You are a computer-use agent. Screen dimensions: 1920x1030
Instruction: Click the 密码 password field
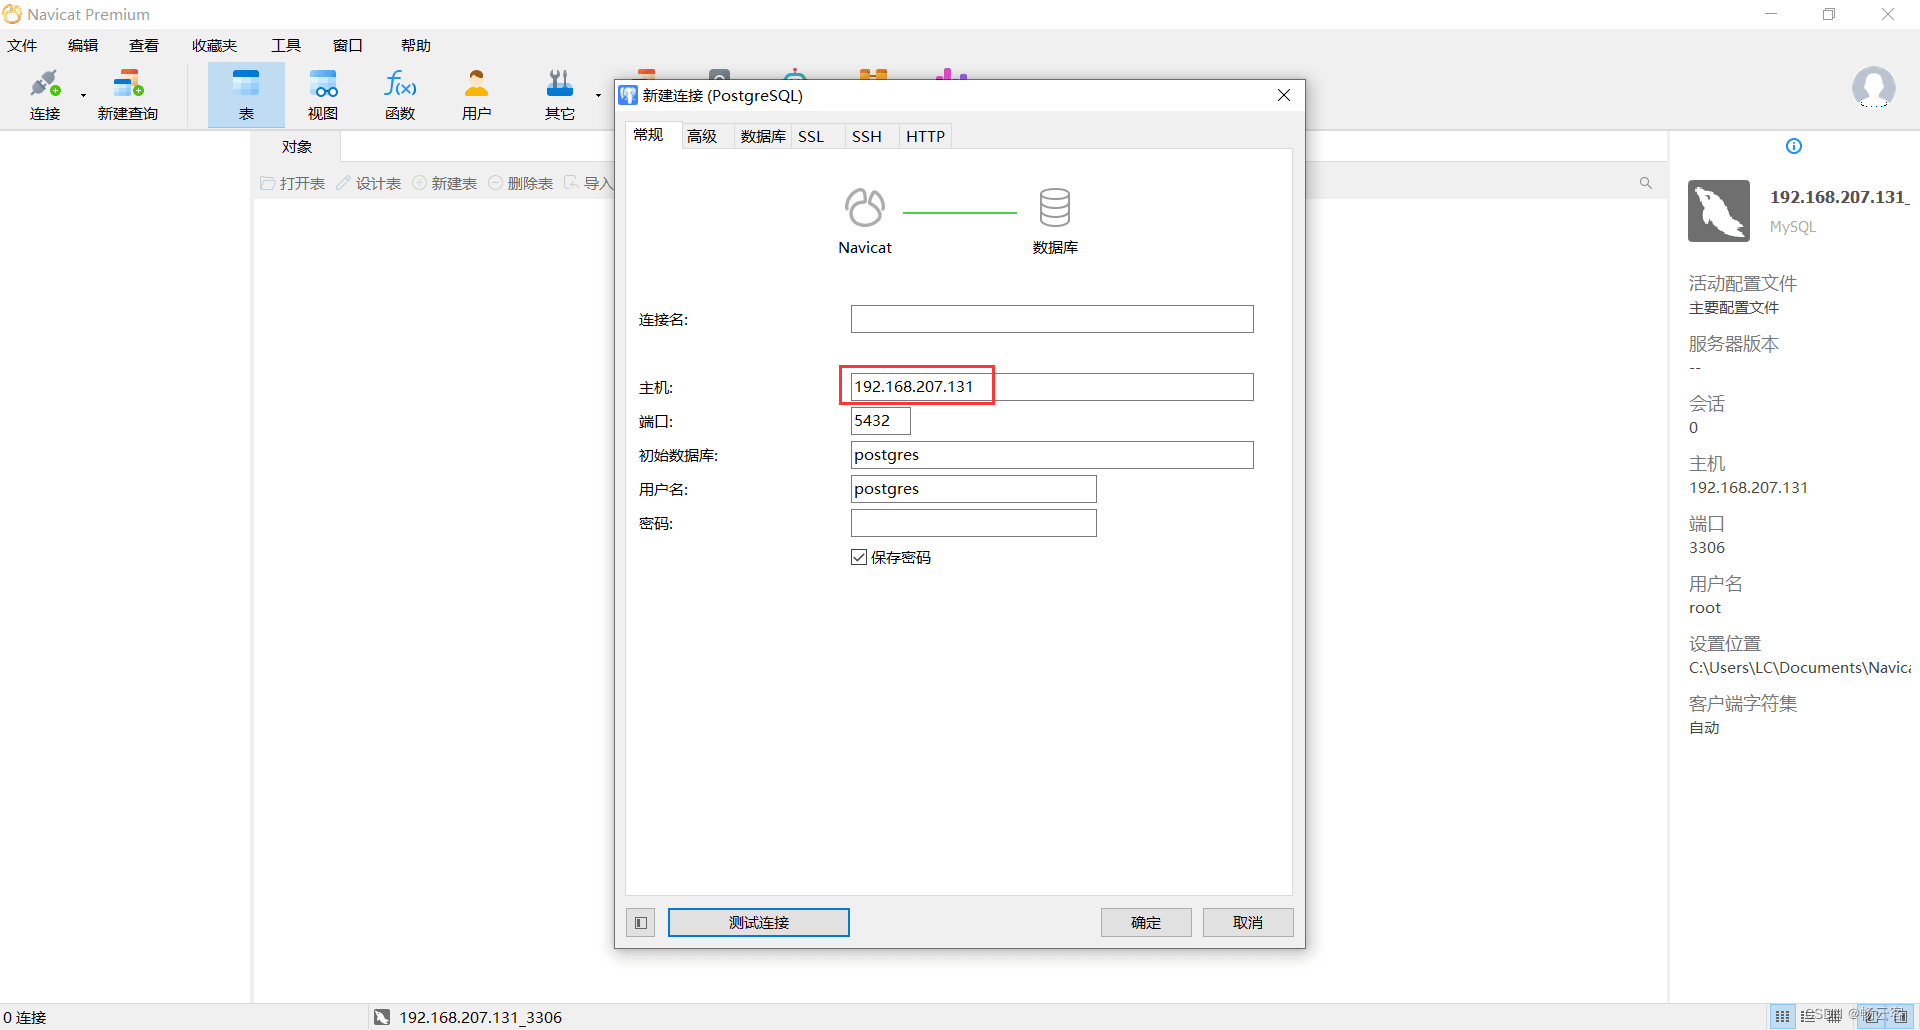[x=974, y=523]
